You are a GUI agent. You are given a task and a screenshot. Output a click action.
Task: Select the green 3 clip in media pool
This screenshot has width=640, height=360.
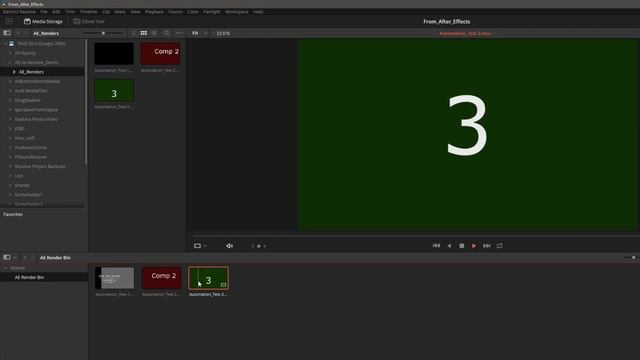tap(209, 278)
